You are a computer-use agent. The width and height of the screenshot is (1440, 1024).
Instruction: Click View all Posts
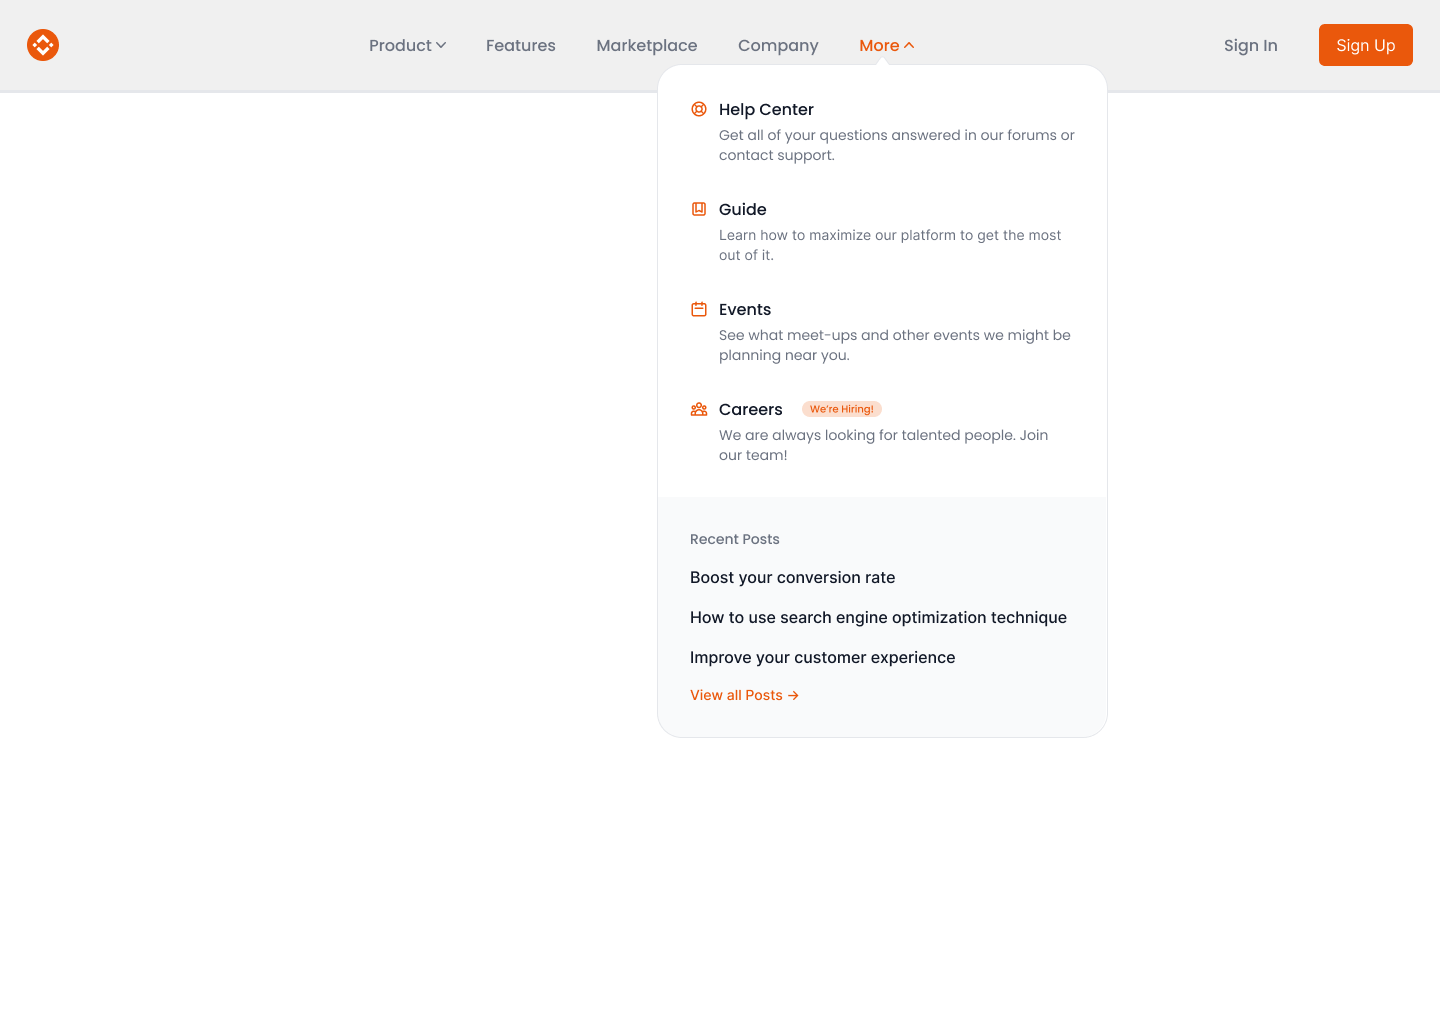coord(736,695)
